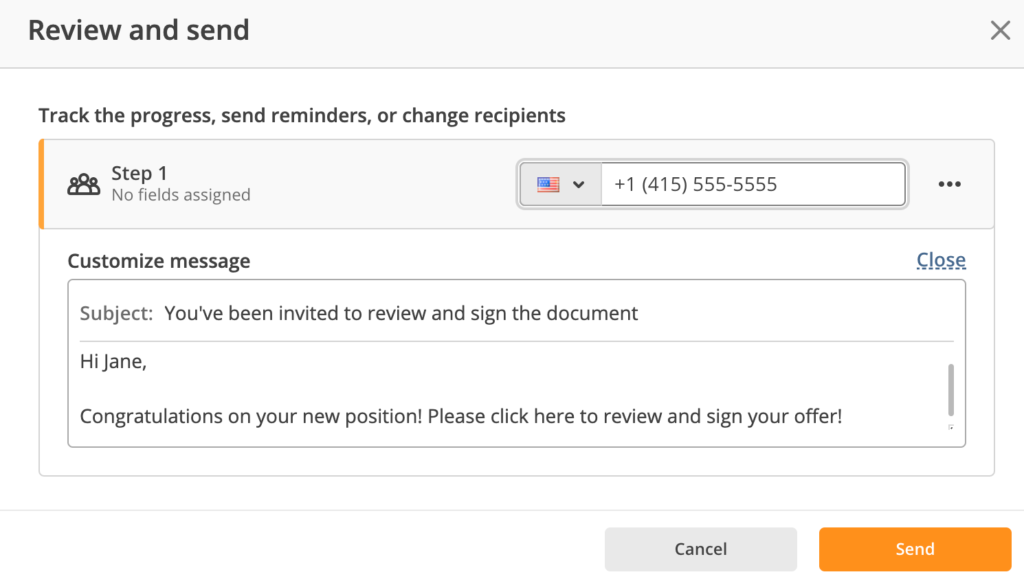
Task: Click the 'Customize message' heading
Action: (x=159, y=261)
